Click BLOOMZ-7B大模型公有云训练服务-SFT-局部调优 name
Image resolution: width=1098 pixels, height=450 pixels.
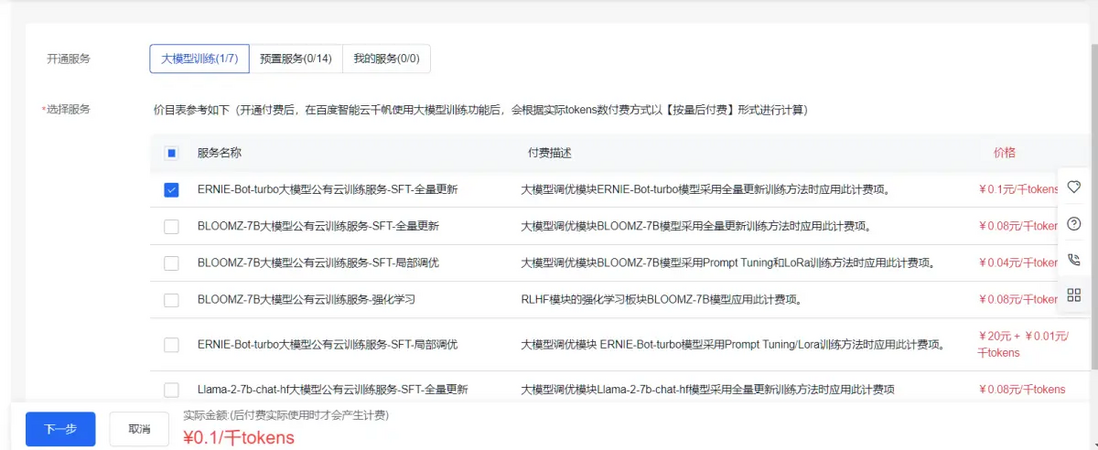coord(319,263)
